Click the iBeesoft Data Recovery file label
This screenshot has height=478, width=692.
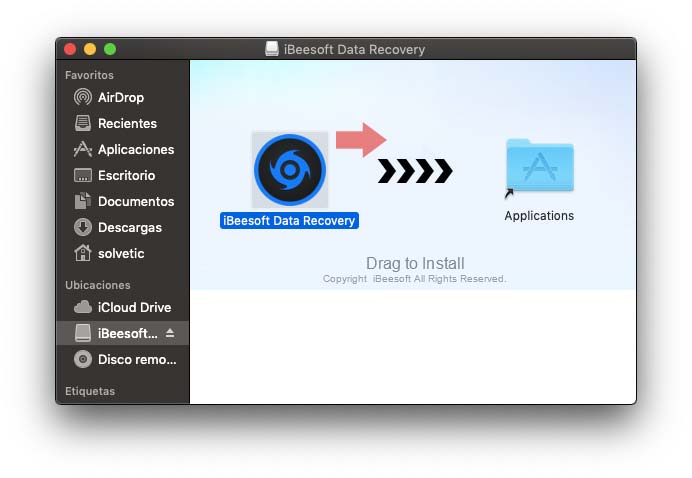tap(289, 221)
